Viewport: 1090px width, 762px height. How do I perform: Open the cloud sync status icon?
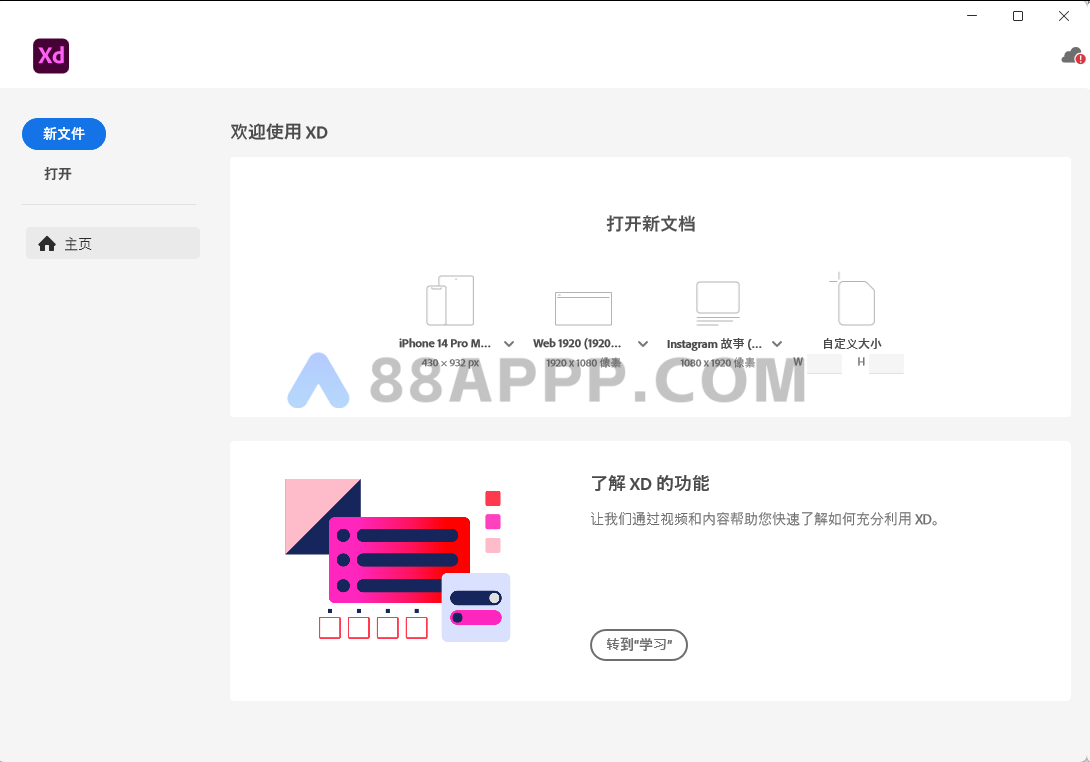(x=1072, y=56)
